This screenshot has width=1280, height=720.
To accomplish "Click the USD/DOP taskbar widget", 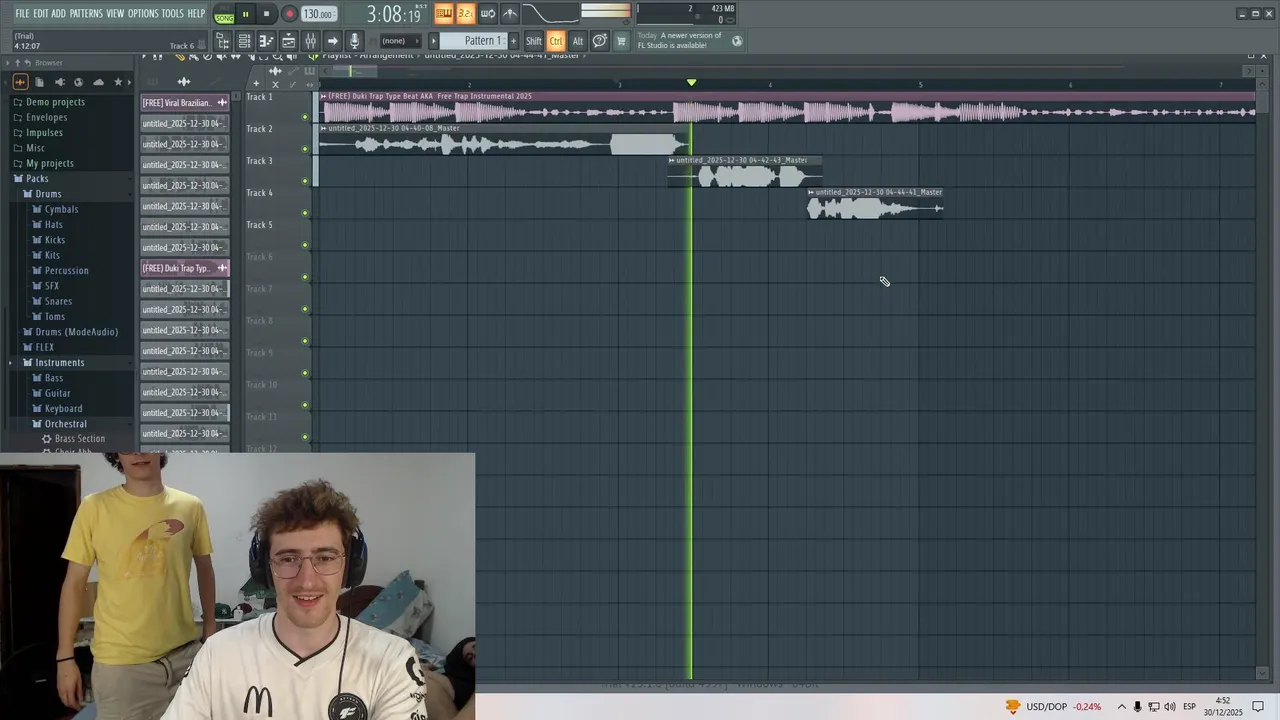I will [1053, 707].
